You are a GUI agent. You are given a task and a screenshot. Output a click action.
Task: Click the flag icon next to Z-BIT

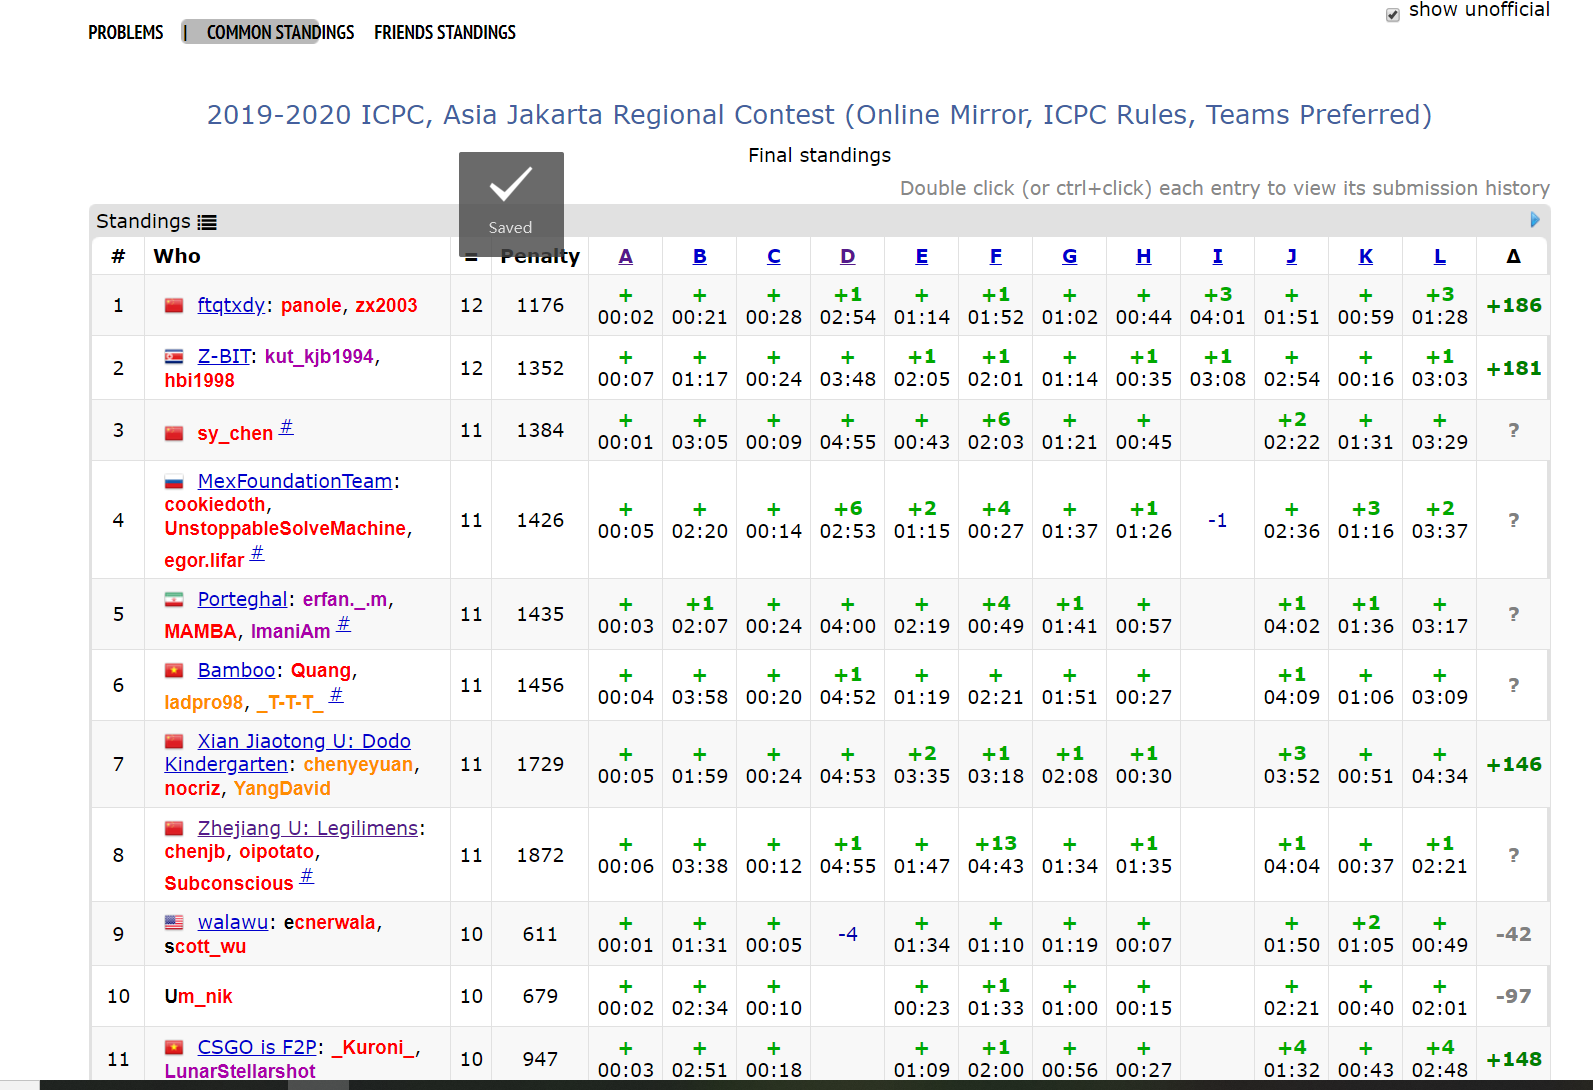point(174,357)
